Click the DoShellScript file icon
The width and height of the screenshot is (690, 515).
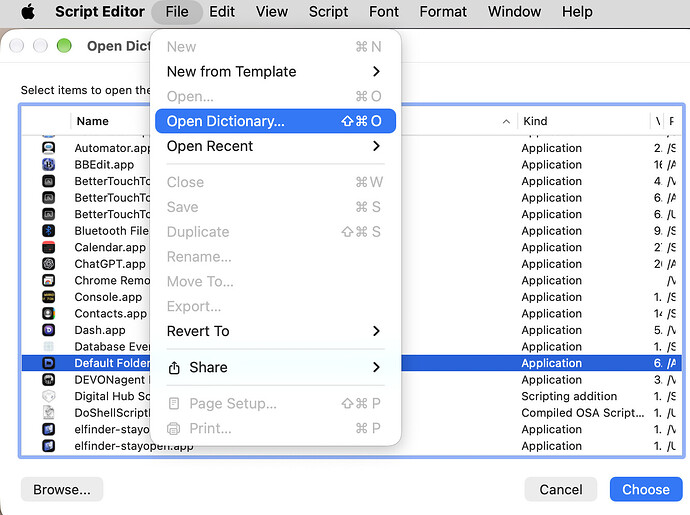coord(48,412)
